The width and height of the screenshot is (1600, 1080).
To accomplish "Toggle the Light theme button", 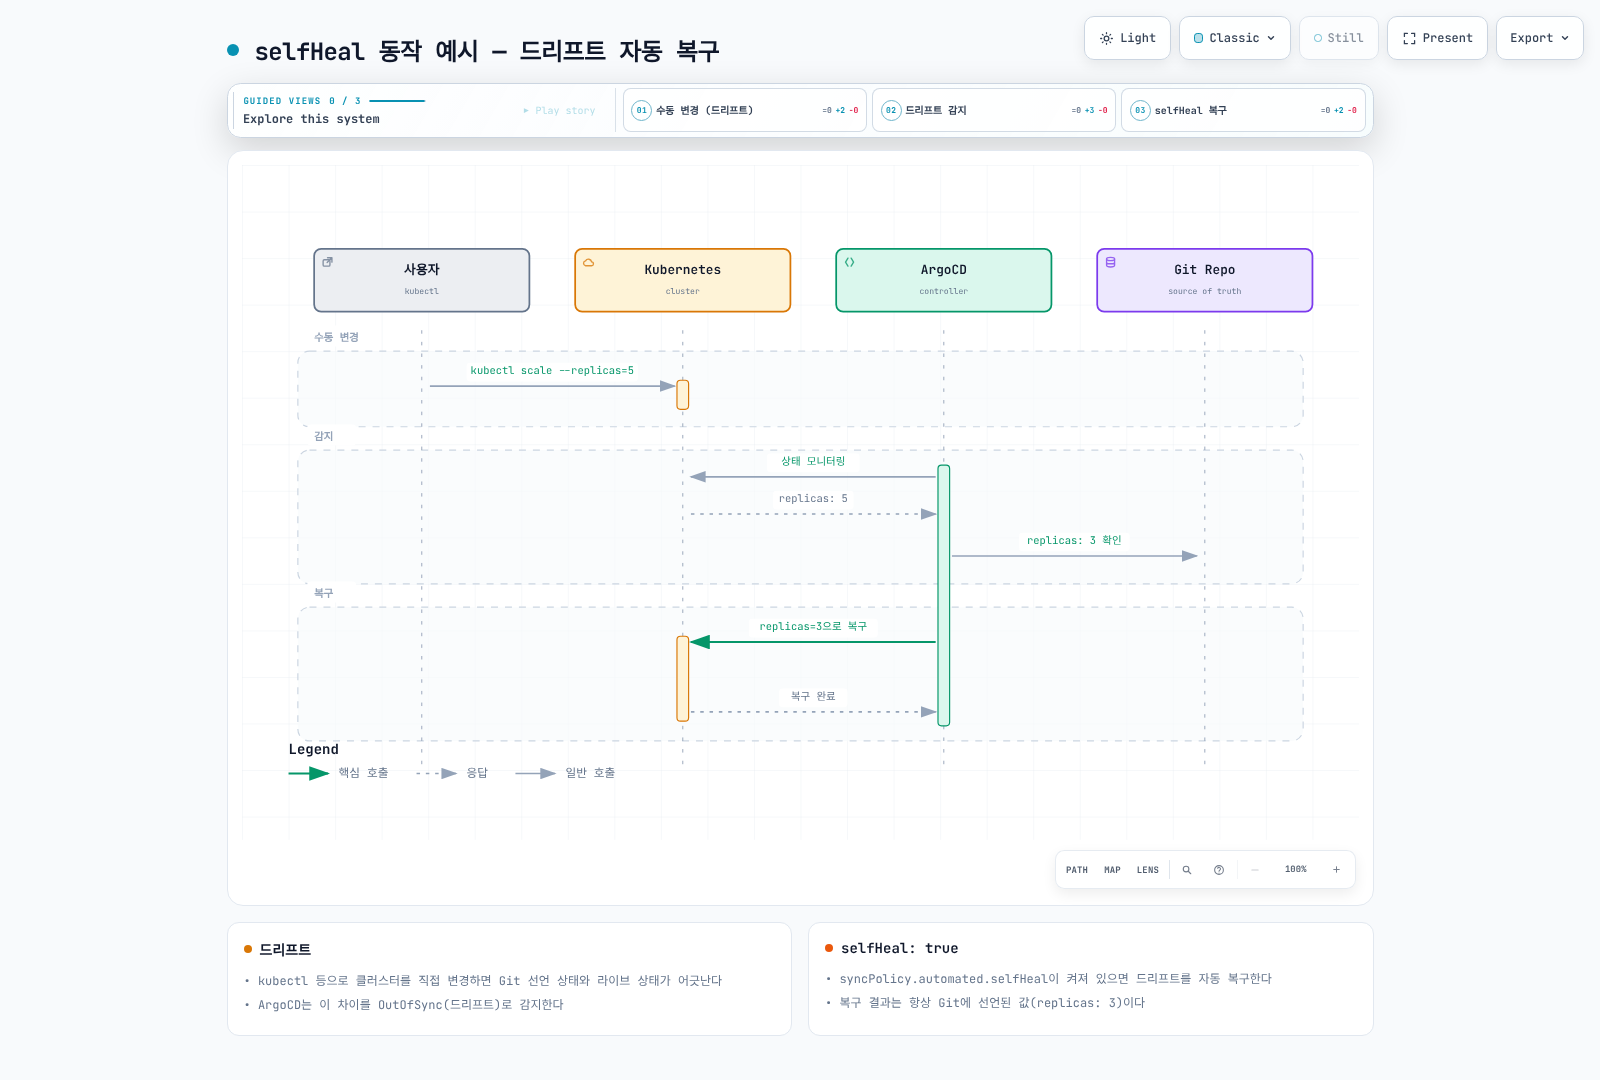I will point(1127,38).
